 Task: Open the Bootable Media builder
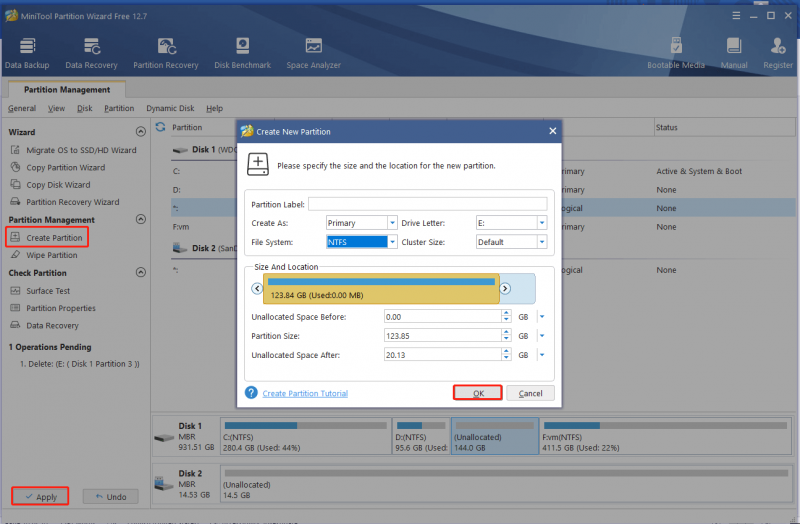[676, 53]
